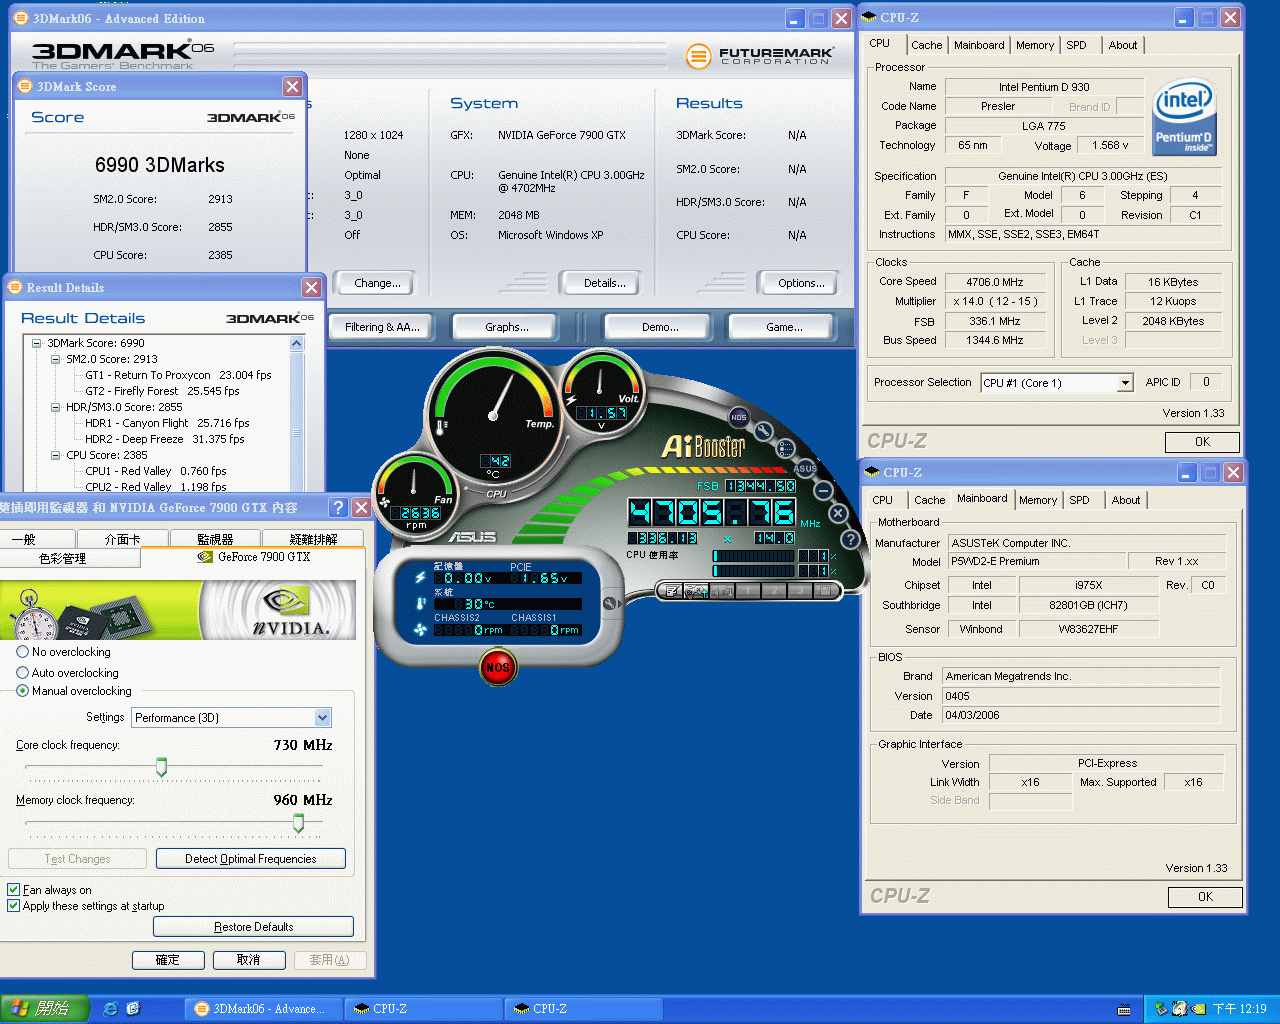
Task: Click the 取消 button in NVIDIA properties
Action: point(248,960)
